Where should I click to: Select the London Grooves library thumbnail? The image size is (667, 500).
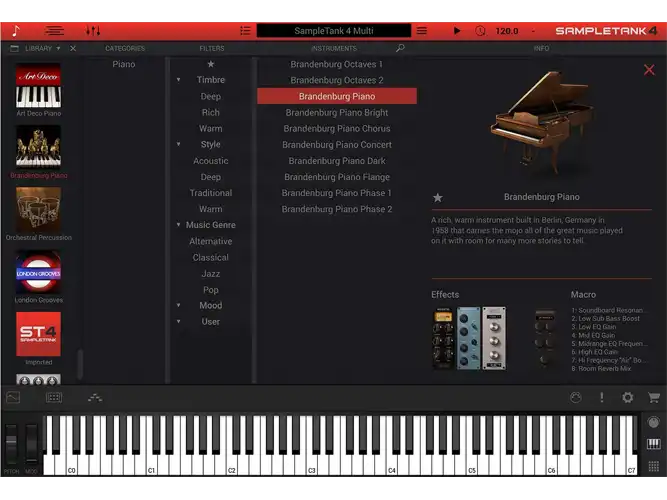point(38,272)
